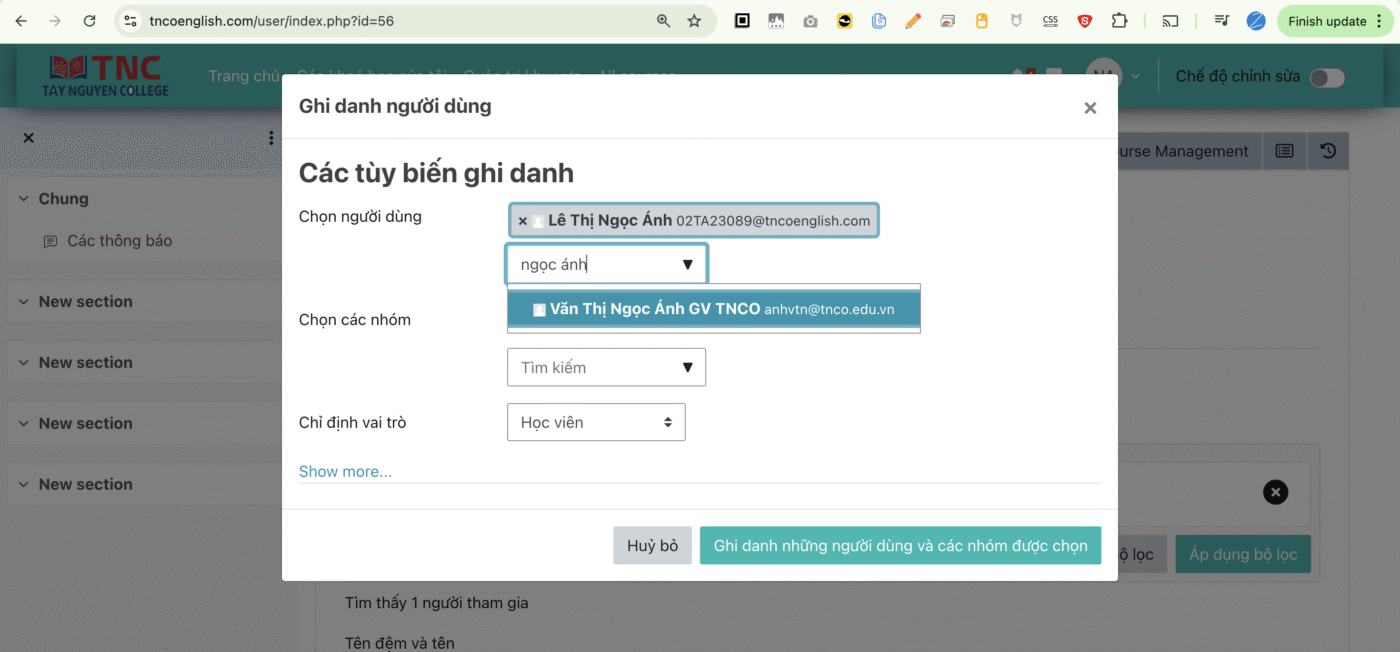Open Các thông báo in sidebar
The width and height of the screenshot is (1400, 652).
pos(119,241)
